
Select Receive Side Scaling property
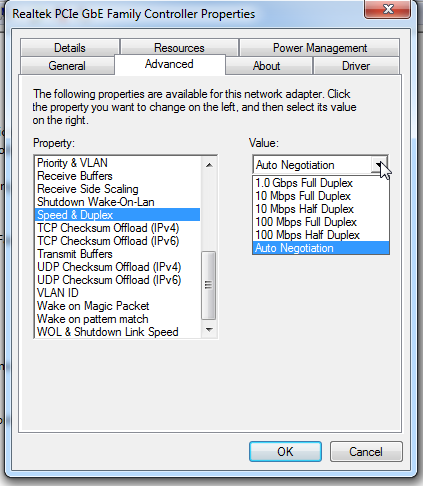pyautogui.click(x=117, y=189)
